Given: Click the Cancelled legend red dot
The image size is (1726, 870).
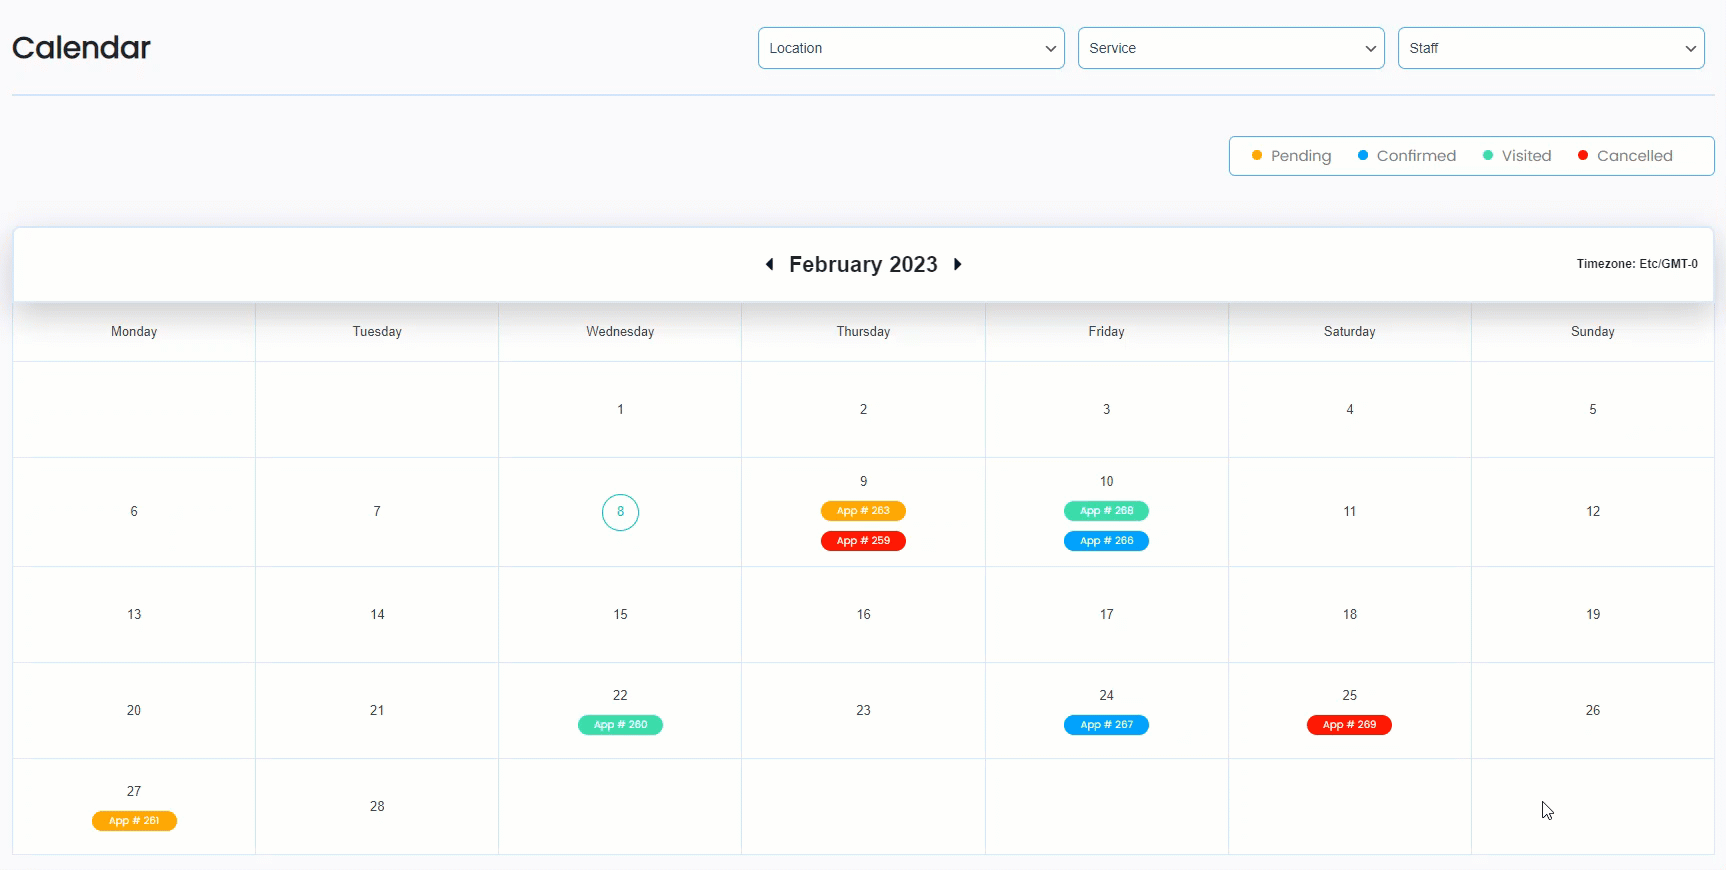Looking at the screenshot, I should (1583, 155).
